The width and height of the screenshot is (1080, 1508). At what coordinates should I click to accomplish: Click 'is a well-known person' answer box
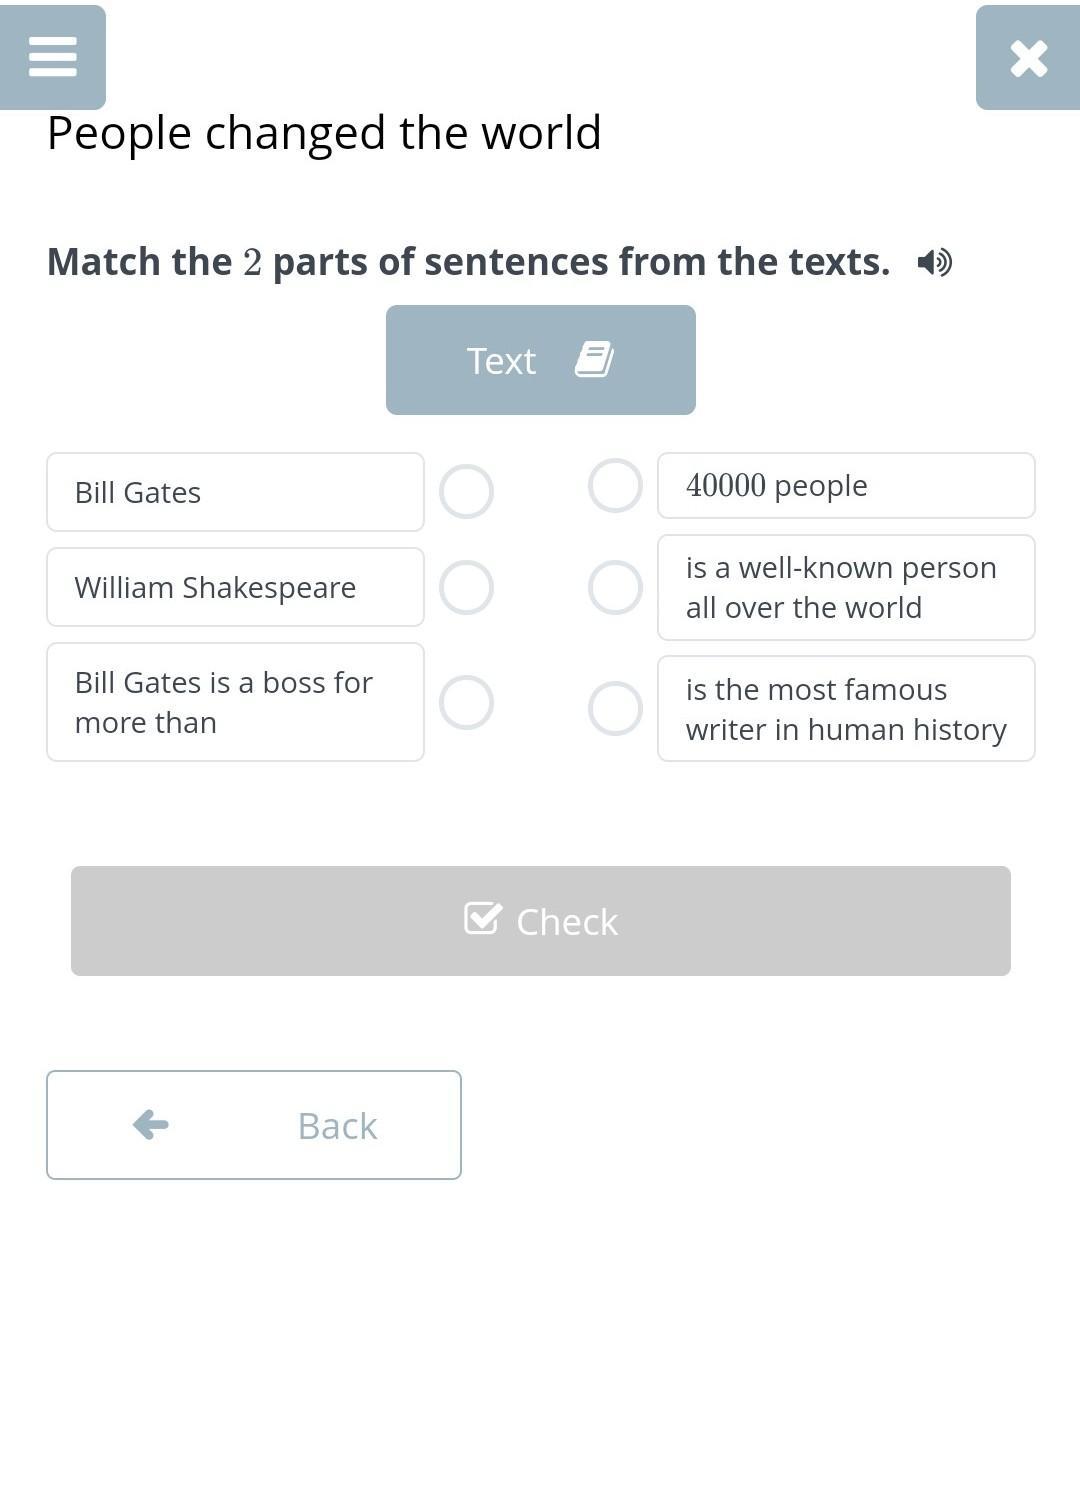tap(846, 587)
